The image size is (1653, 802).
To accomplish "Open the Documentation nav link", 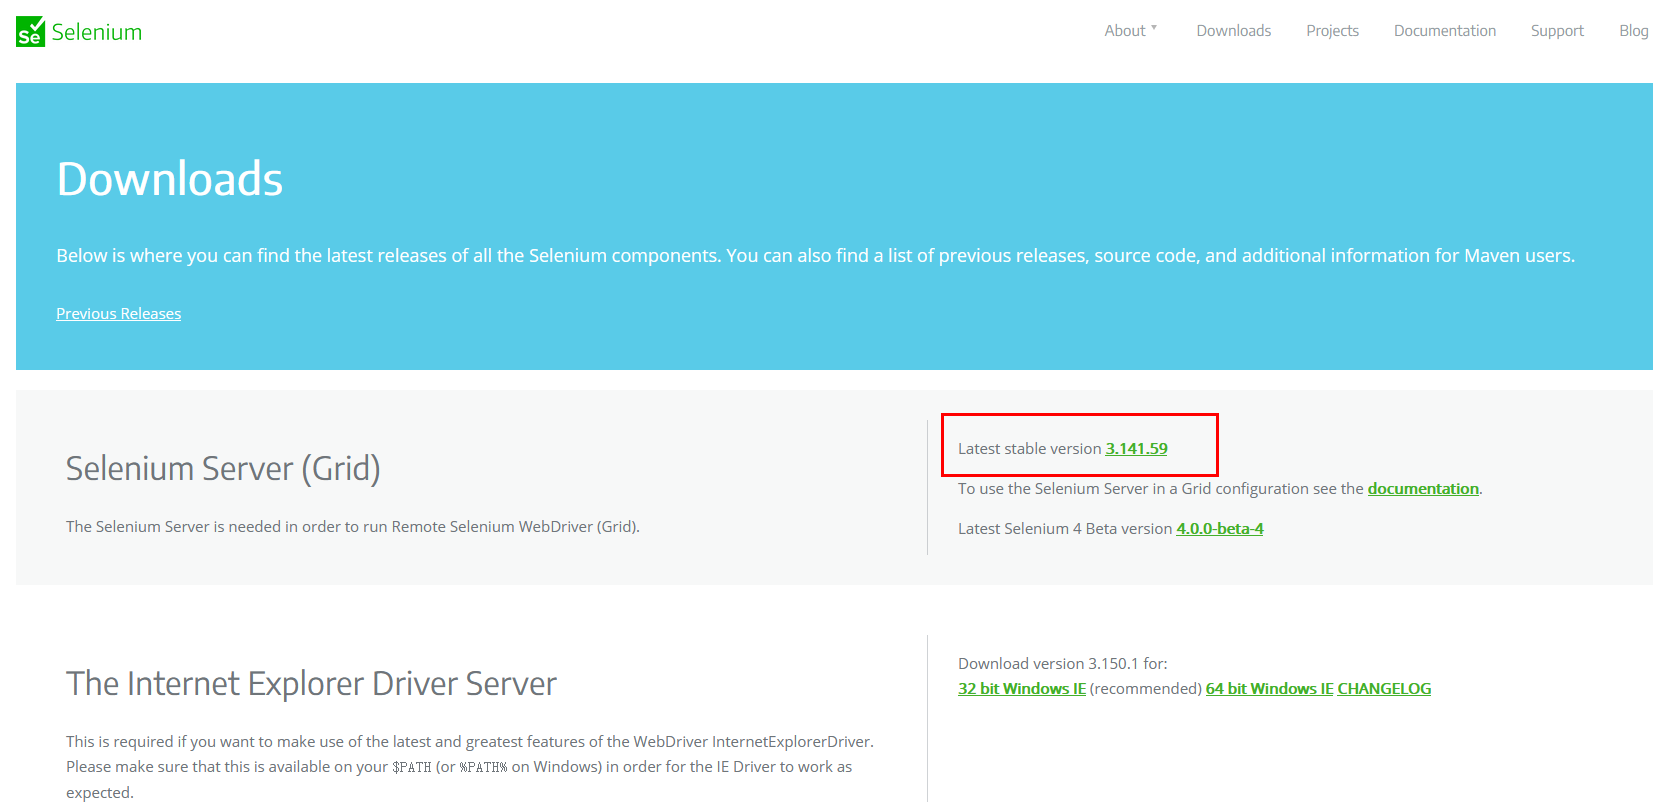I will click(1445, 31).
